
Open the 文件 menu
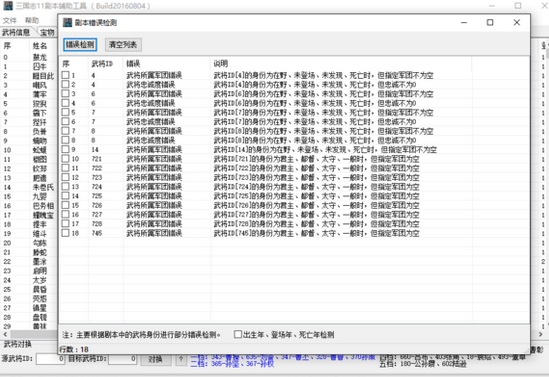click(x=10, y=20)
